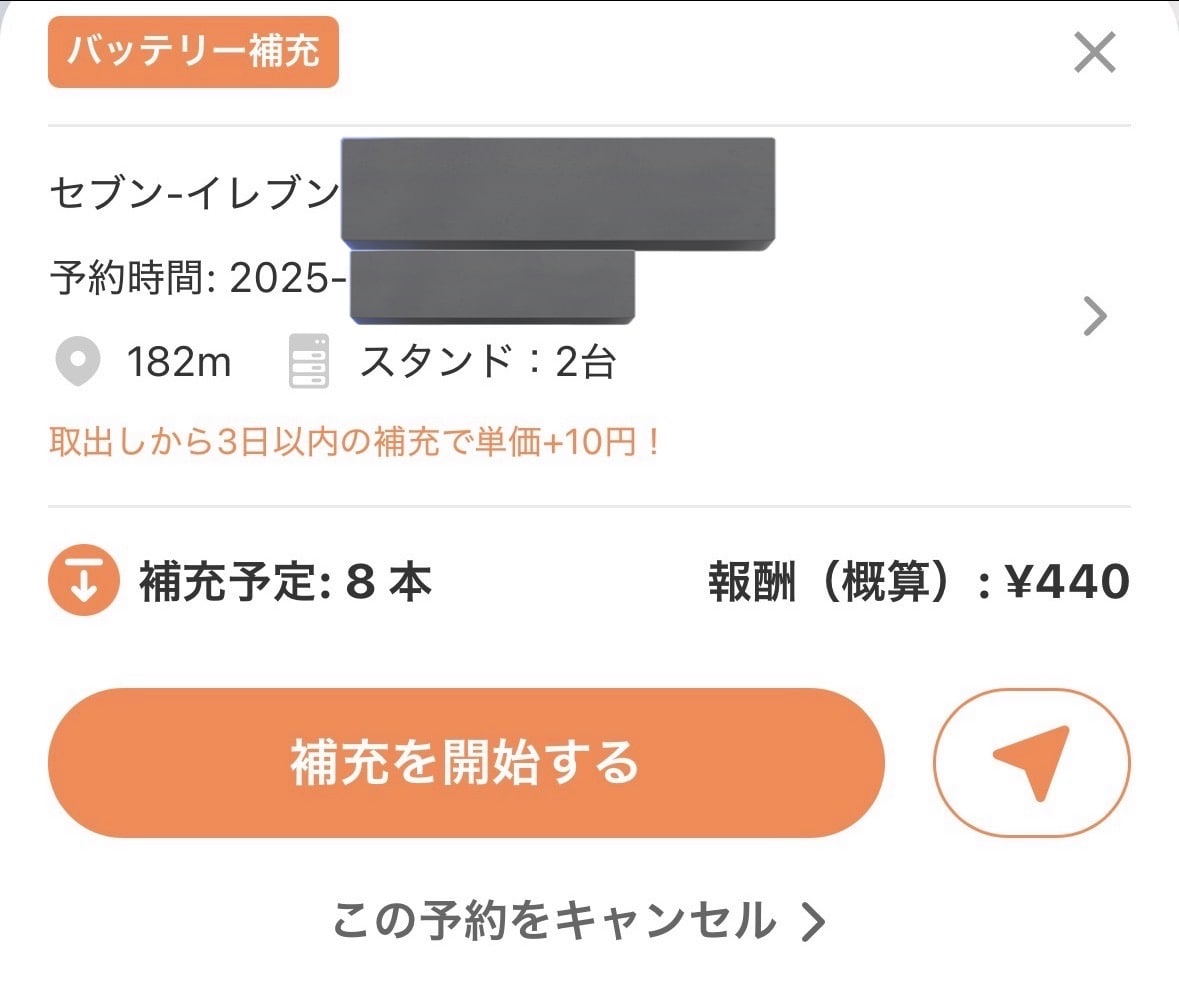Screen dimensions: 1179x990
Task: Tap the location pin icon
Action: (77, 362)
